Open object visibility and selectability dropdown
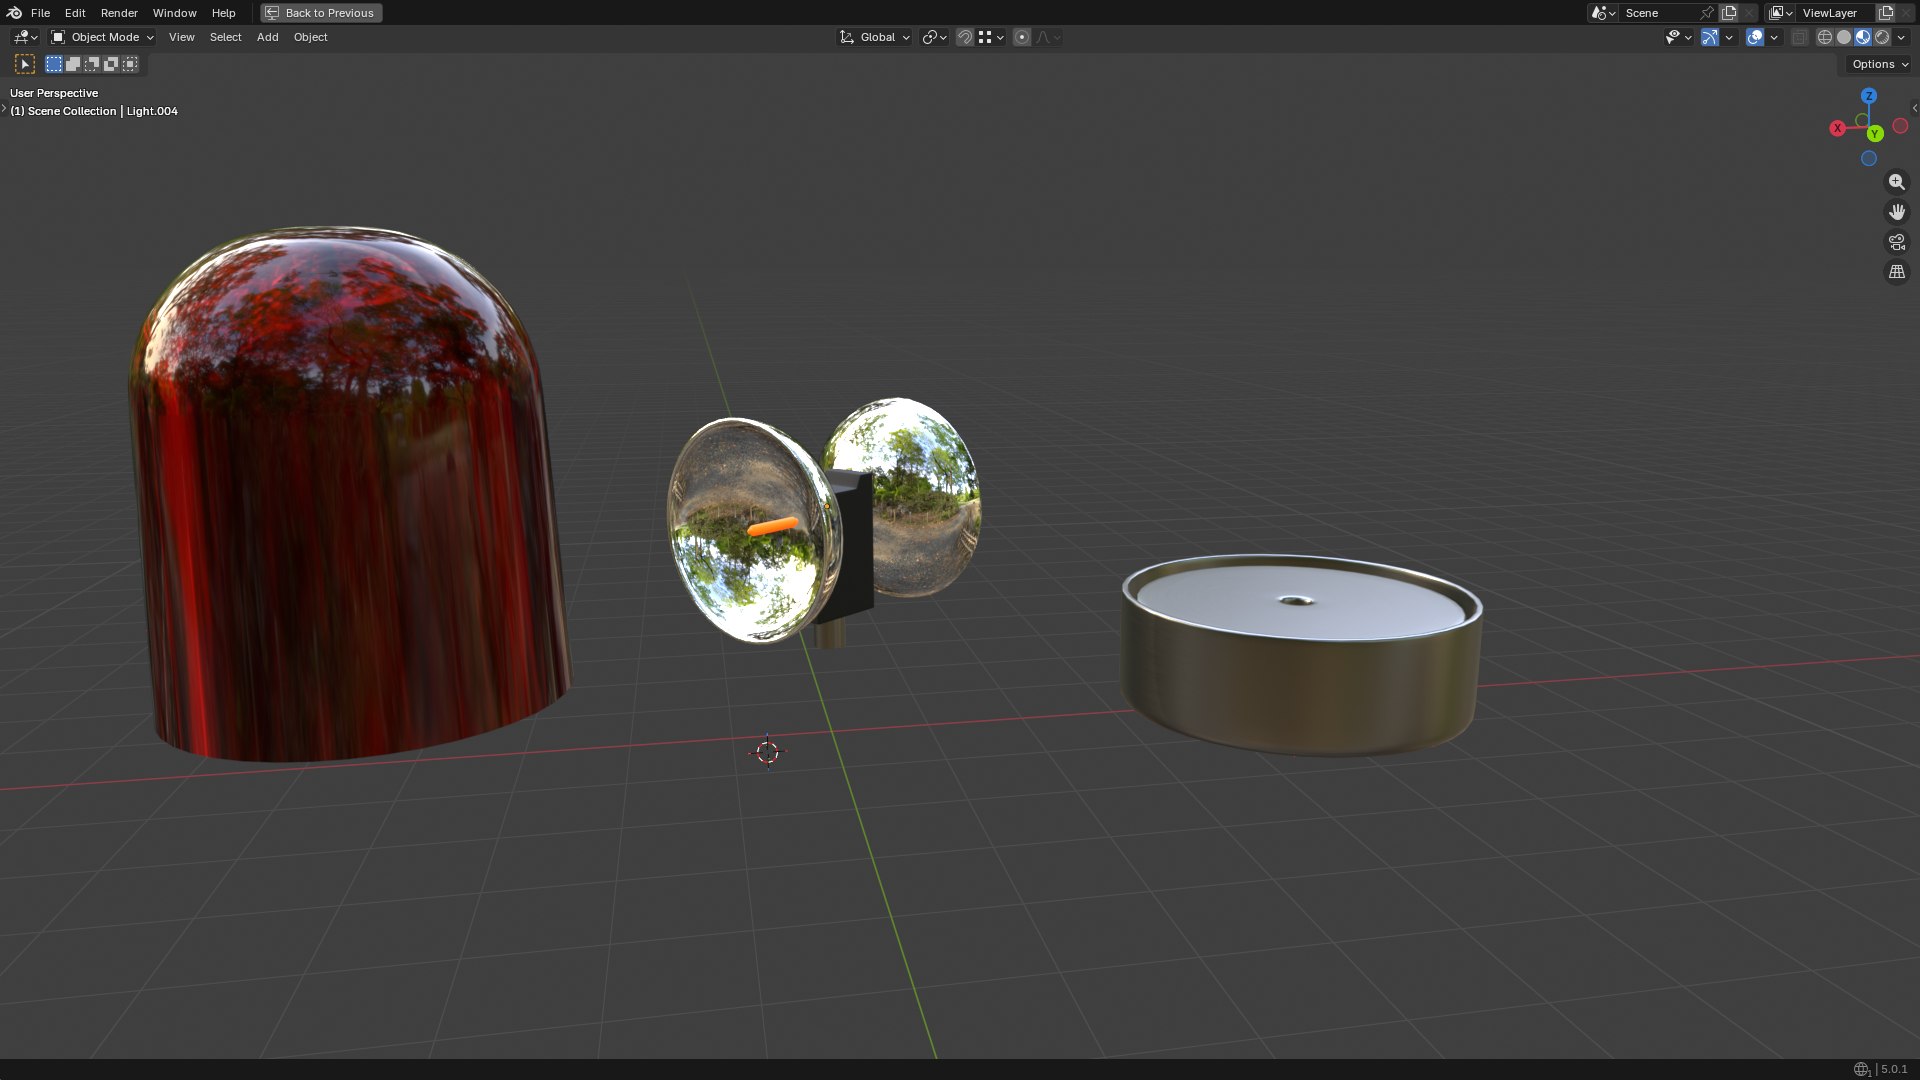Image resolution: width=1920 pixels, height=1080 pixels. pos(1678,37)
